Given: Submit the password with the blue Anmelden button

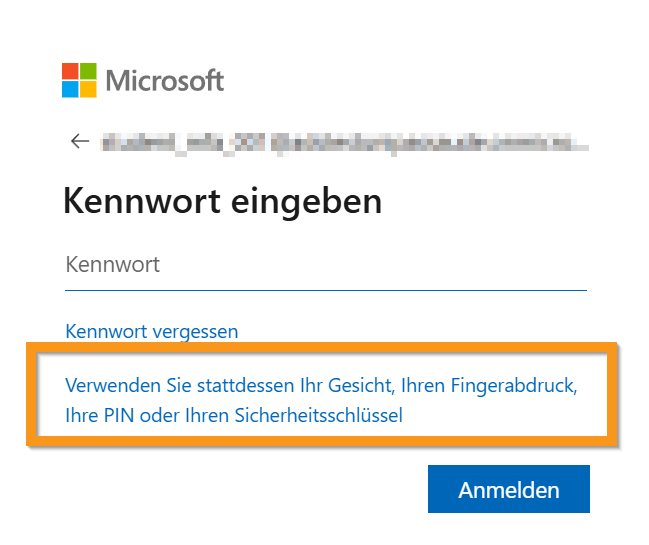Looking at the screenshot, I should 508,490.
